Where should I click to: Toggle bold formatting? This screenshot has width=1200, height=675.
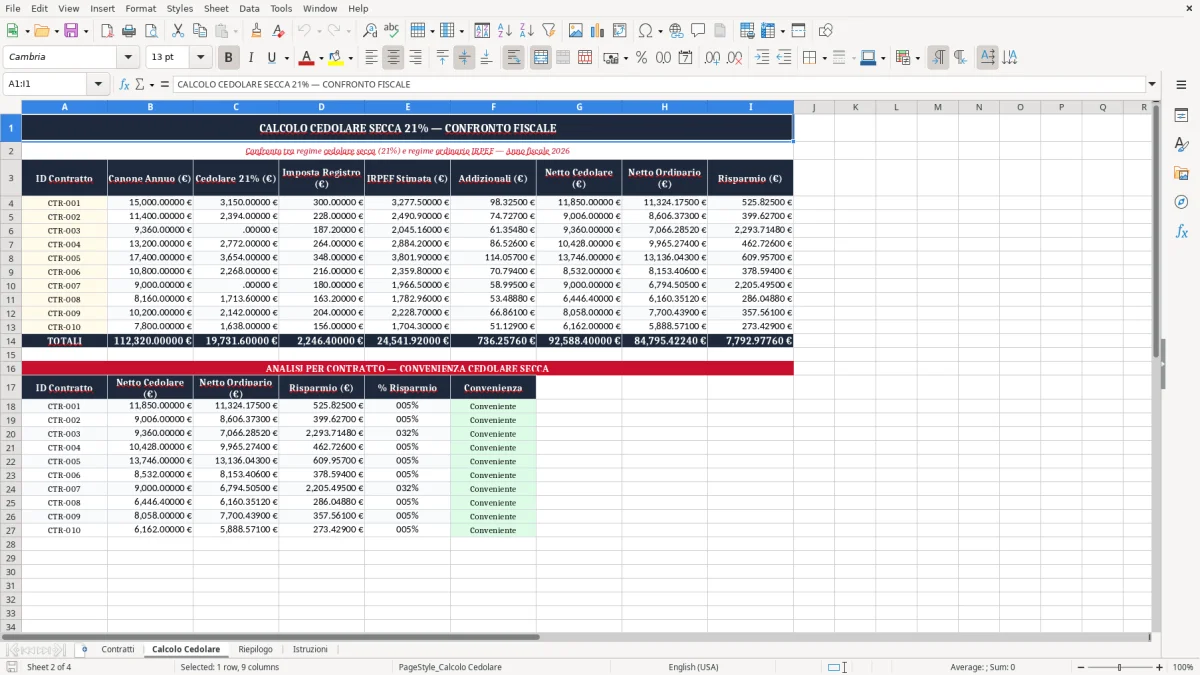[x=228, y=58]
